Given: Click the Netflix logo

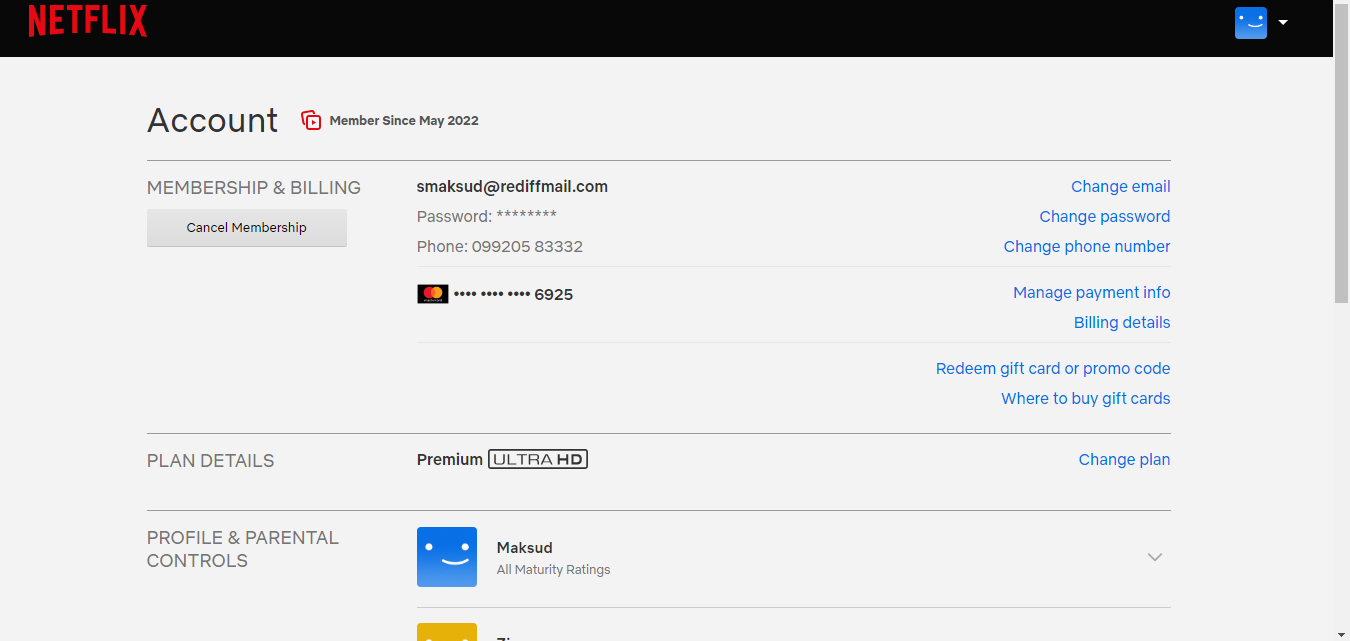Looking at the screenshot, I should [x=88, y=21].
